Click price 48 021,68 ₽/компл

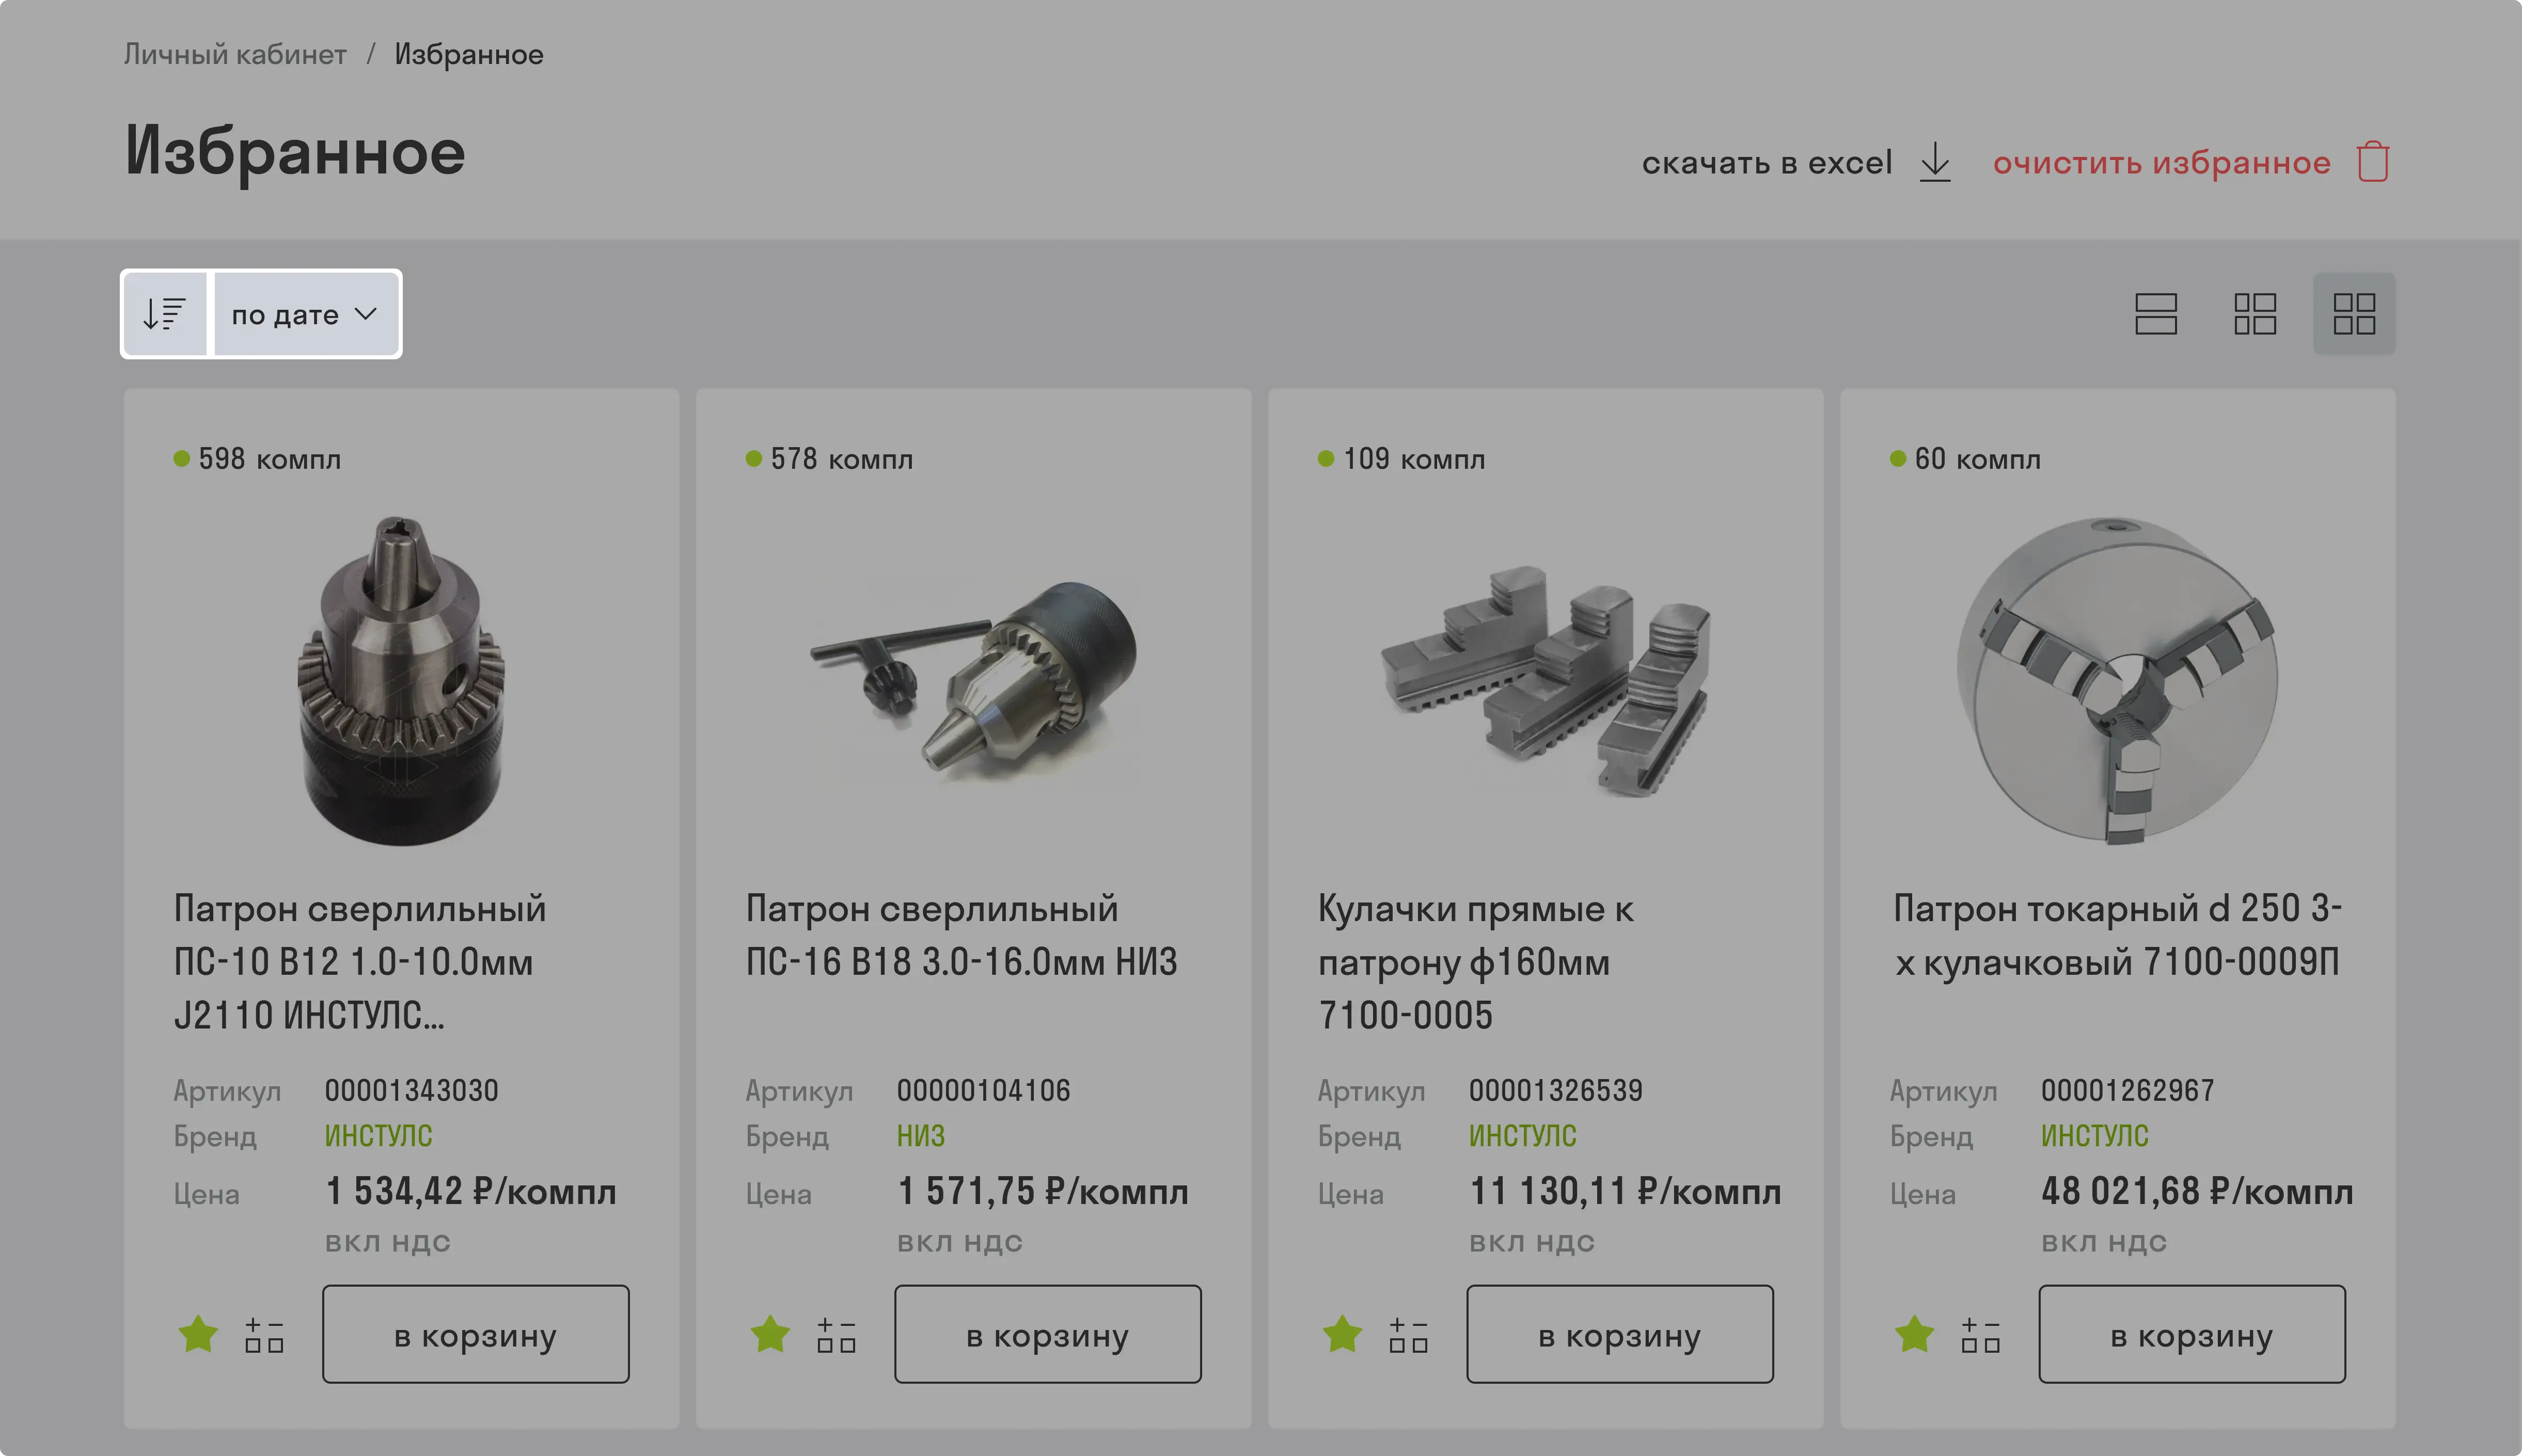(x=2197, y=1192)
